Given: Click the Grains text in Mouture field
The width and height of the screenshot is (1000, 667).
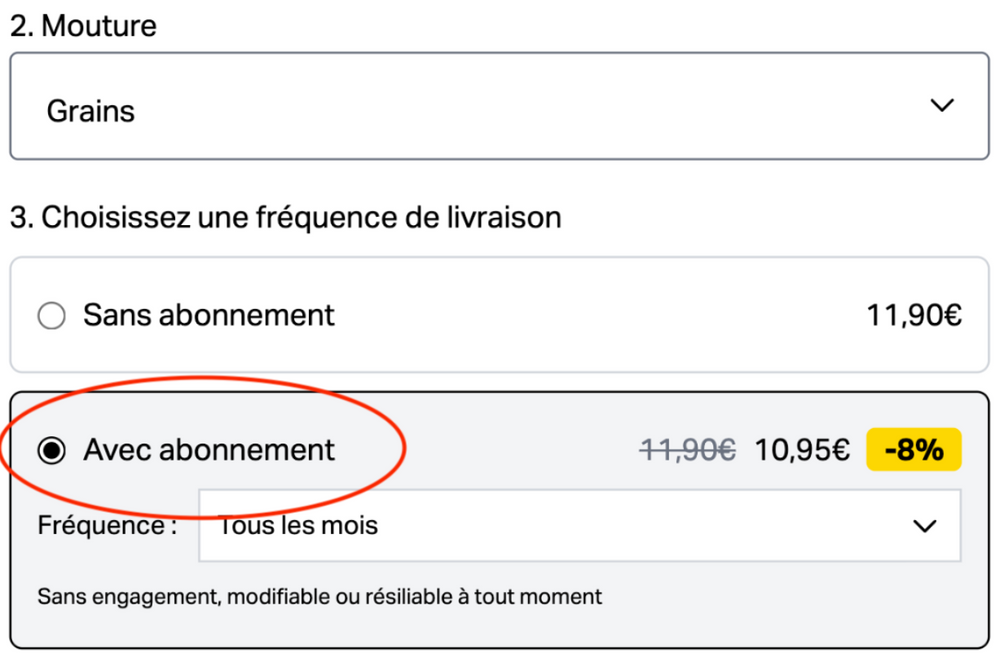Looking at the screenshot, I should [x=91, y=112].
